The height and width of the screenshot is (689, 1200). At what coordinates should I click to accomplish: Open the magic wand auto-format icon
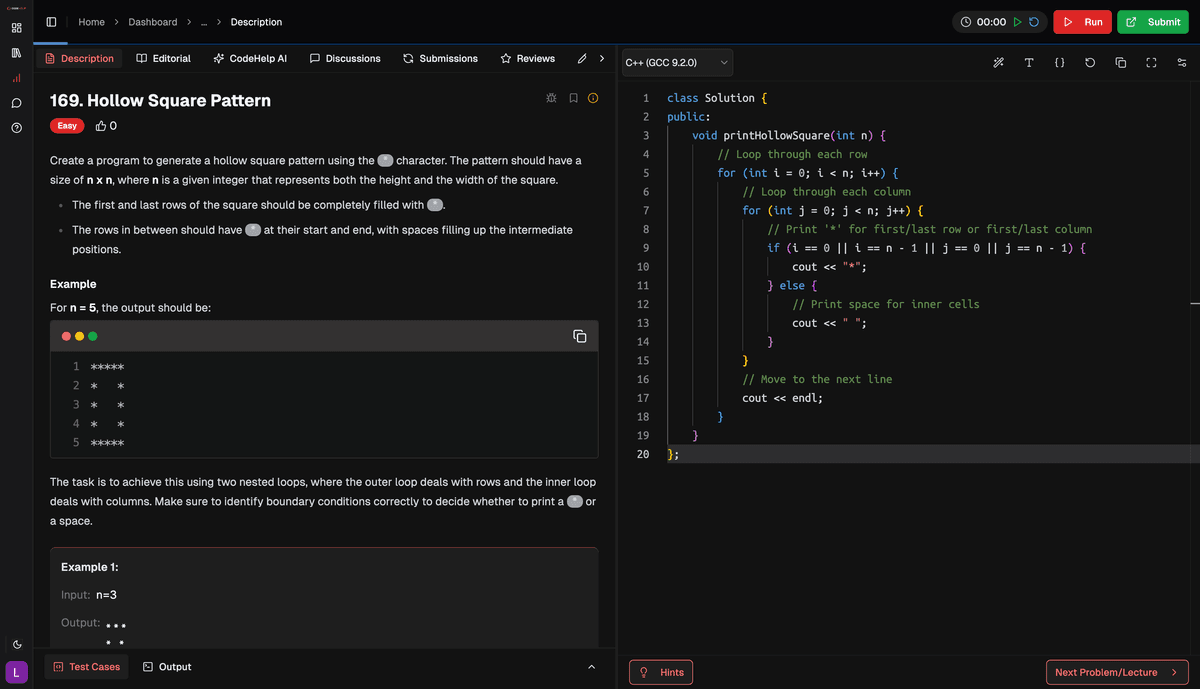click(x=998, y=62)
